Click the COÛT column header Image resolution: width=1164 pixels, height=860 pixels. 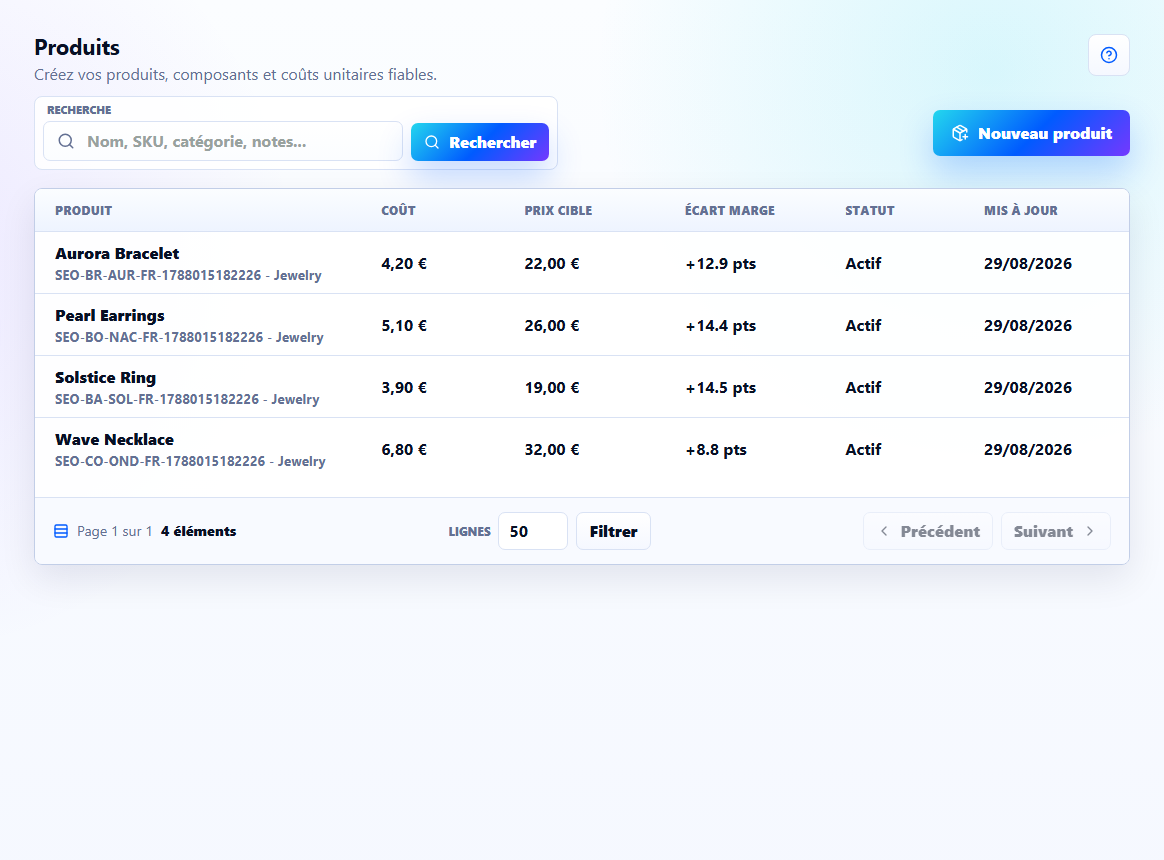[399, 211]
